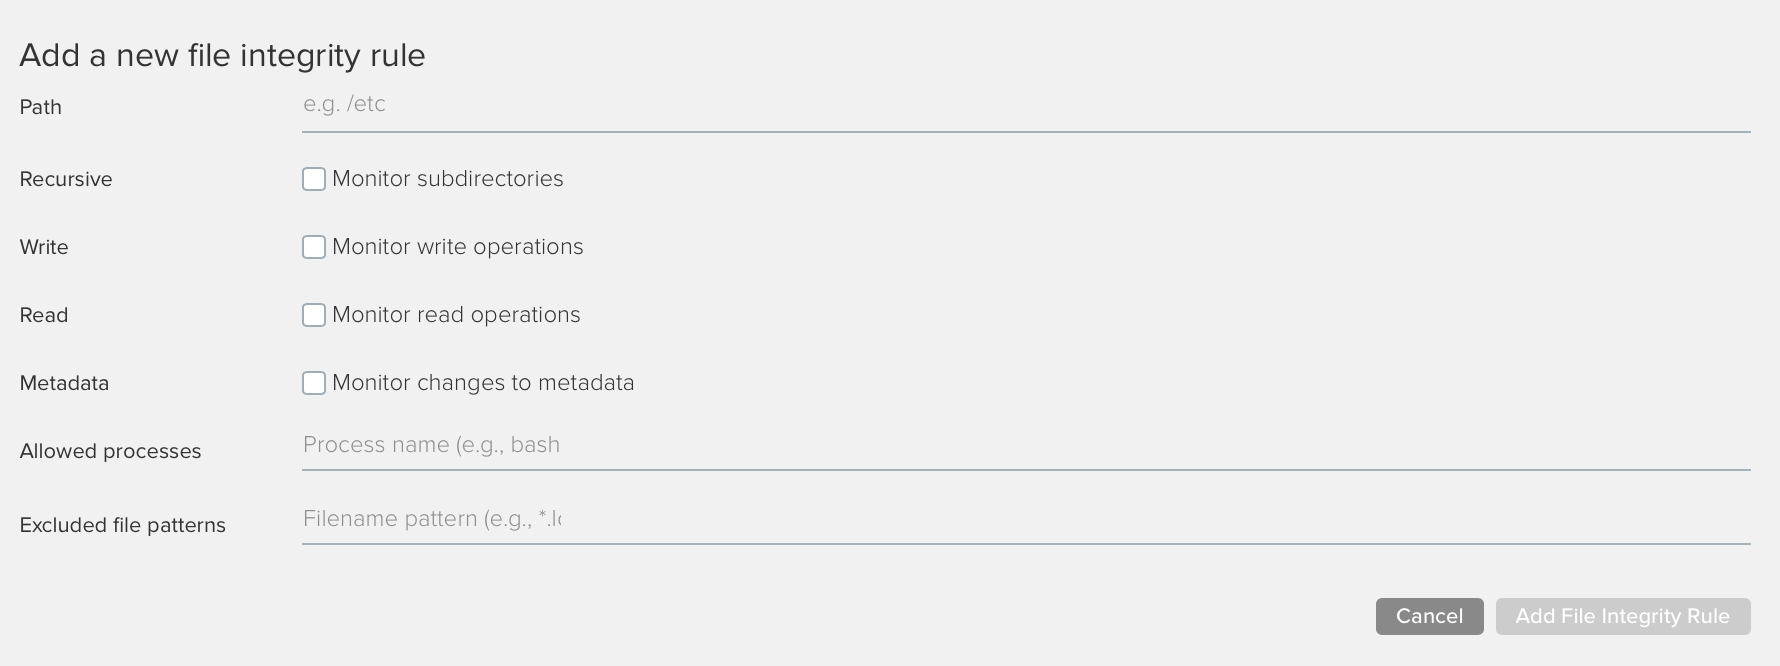Select the 'Metadata' row label
1780x666 pixels.
64,383
